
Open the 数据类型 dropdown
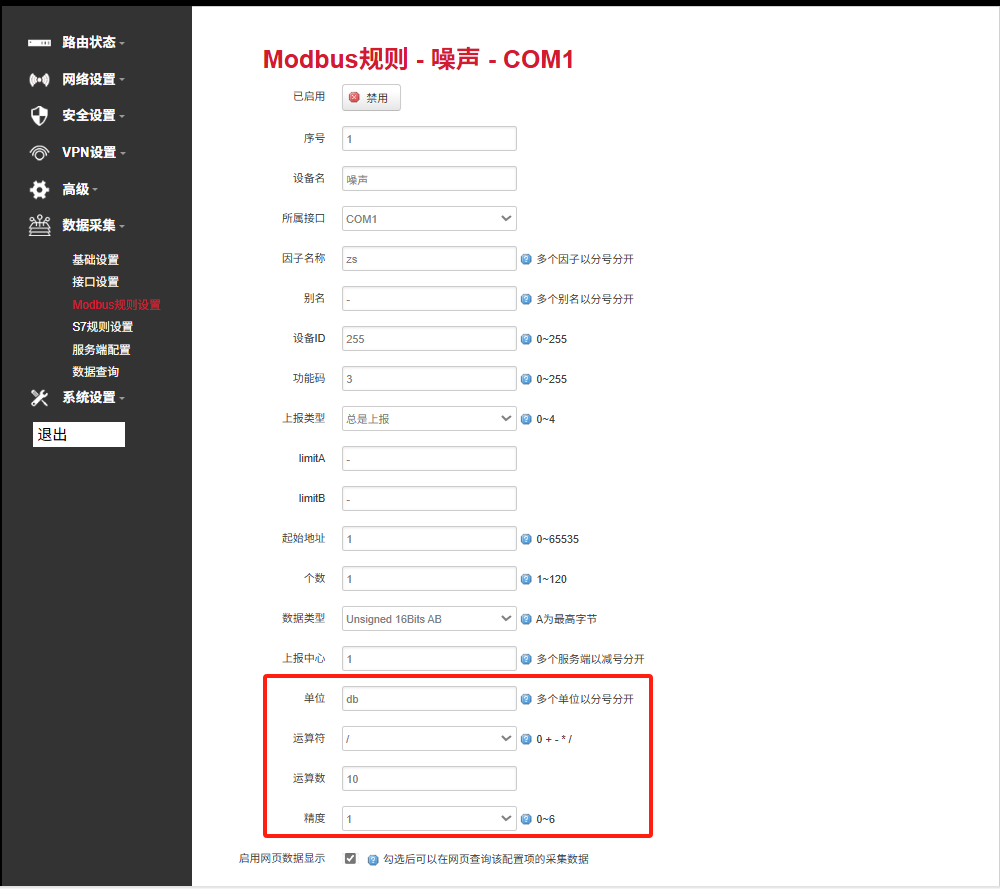pyautogui.click(x=429, y=618)
